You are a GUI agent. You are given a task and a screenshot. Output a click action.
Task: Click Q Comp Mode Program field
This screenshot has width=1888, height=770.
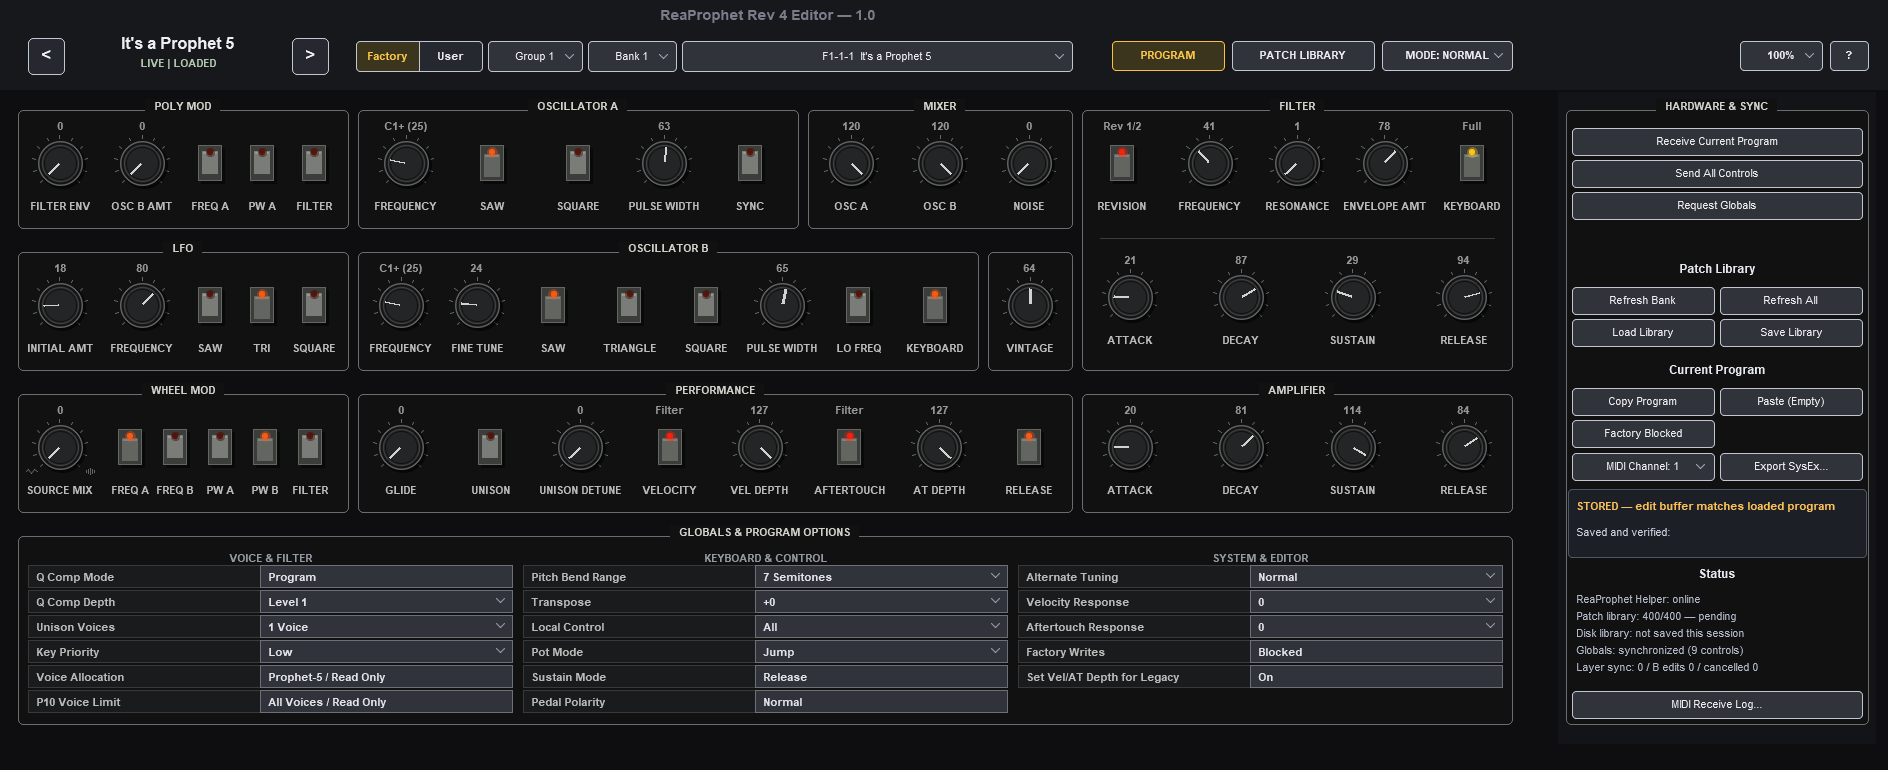386,577
